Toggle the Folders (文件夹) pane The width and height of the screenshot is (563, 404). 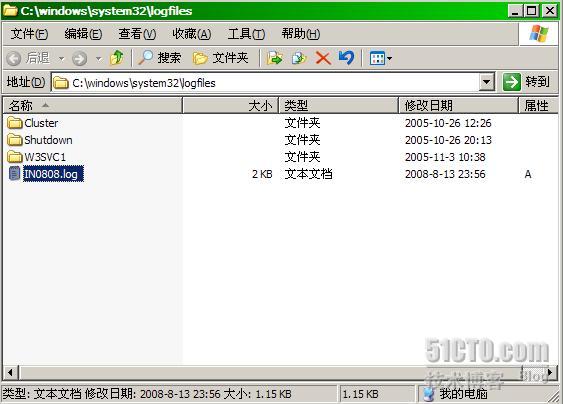(x=220, y=58)
